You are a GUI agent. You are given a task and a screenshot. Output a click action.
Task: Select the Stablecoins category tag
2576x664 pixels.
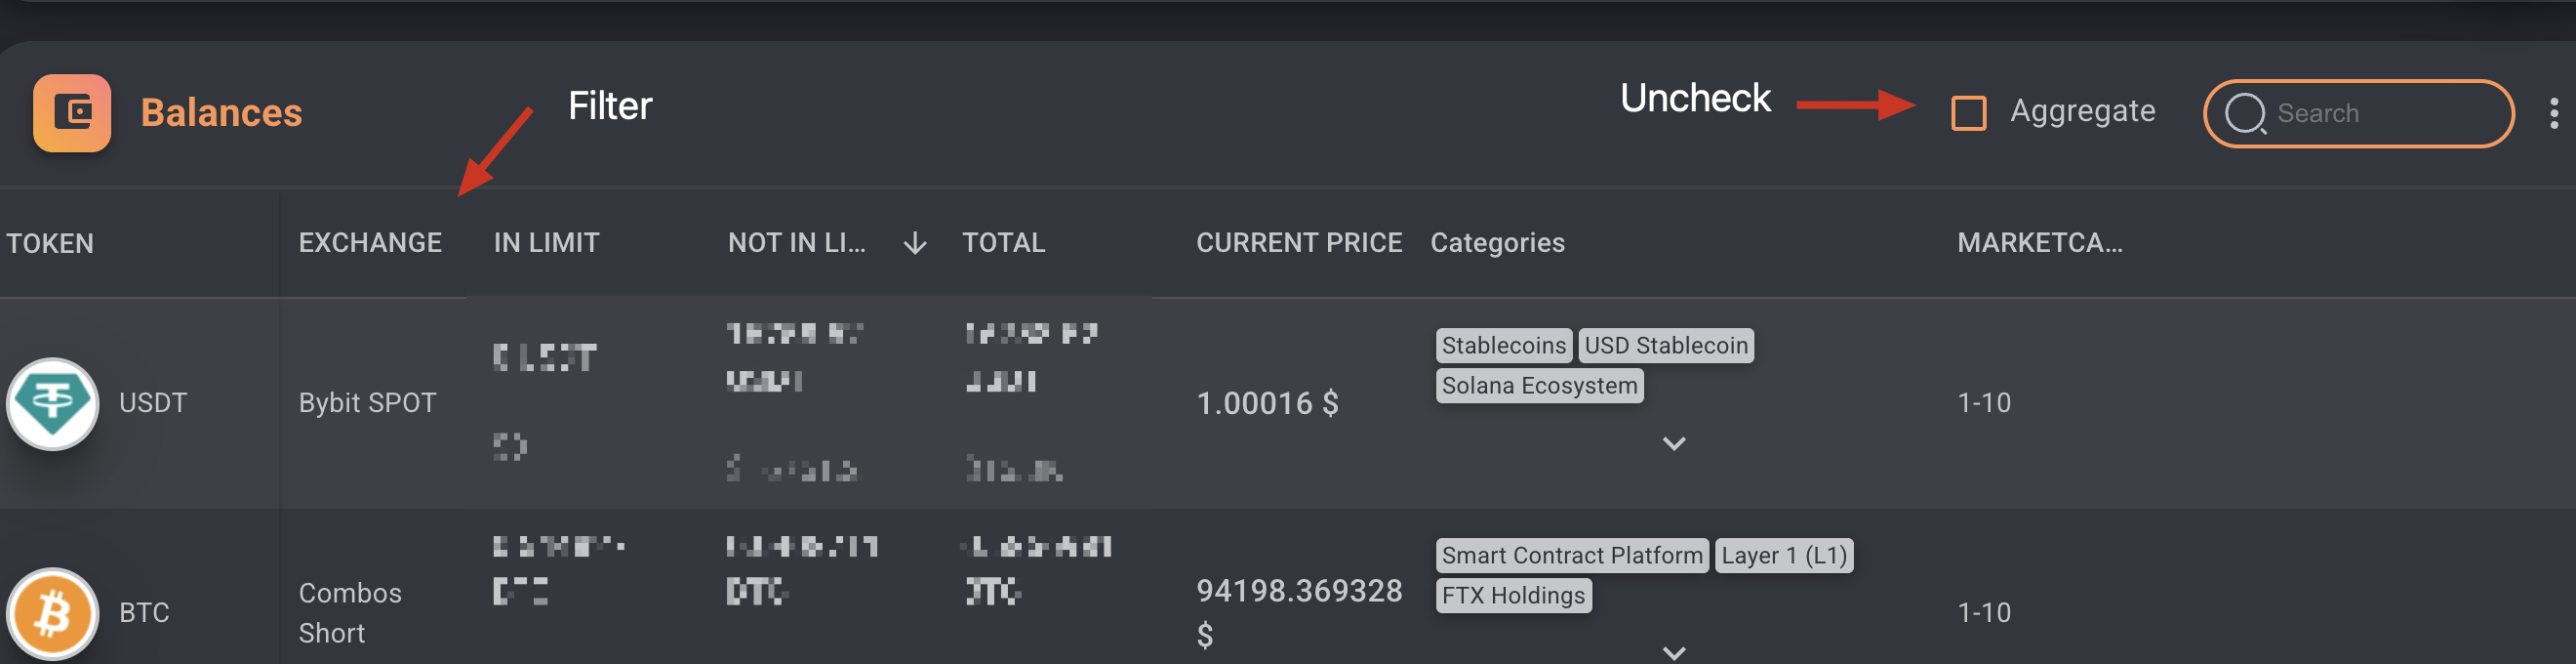[x=1503, y=346]
